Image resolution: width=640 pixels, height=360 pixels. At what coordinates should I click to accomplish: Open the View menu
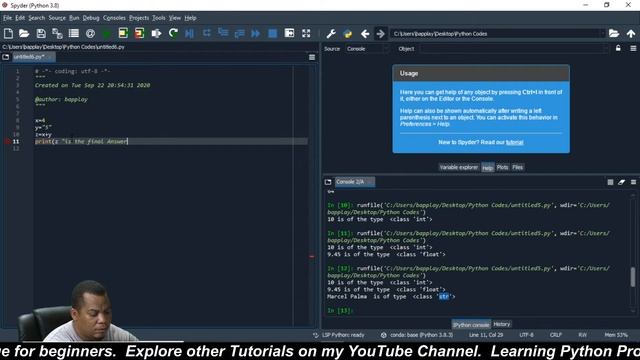coord(175,18)
